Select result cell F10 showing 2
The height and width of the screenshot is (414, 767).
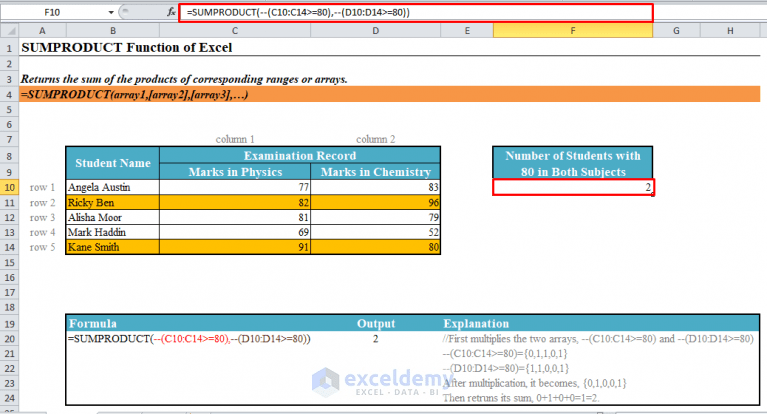point(573,187)
